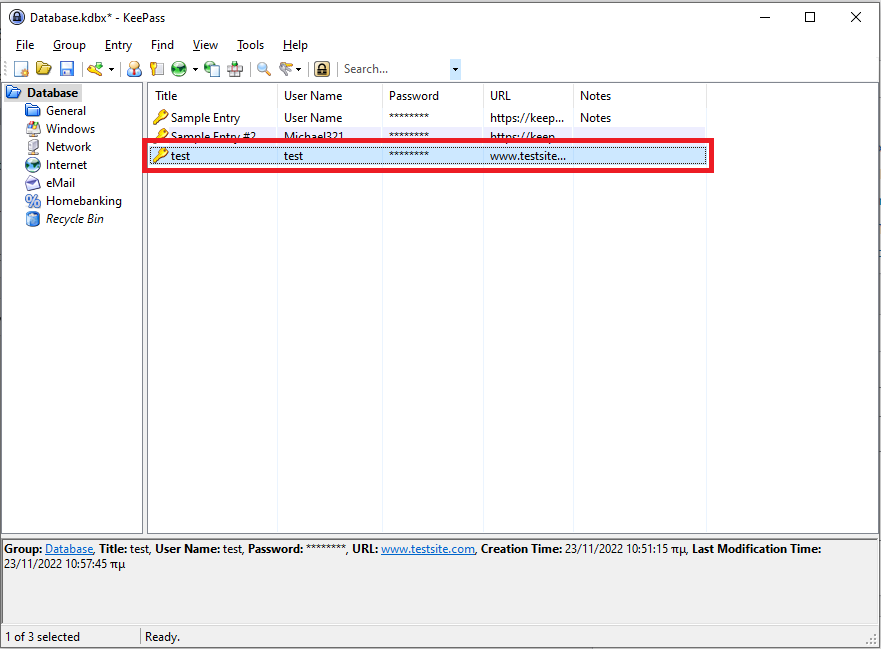Click the Find magnifier icon
The image size is (881, 649).
coord(263,68)
